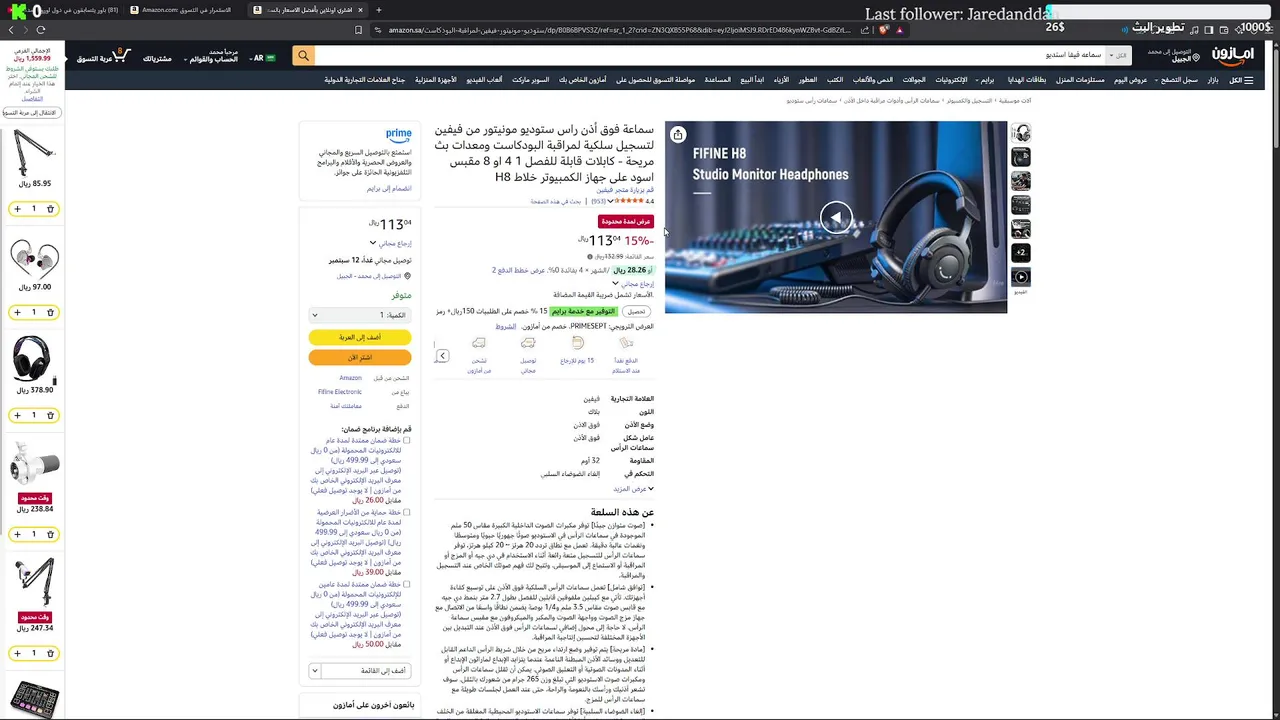This screenshot has height=720, width=1280.
Task: Open the AR language selector
Action: click(262, 58)
